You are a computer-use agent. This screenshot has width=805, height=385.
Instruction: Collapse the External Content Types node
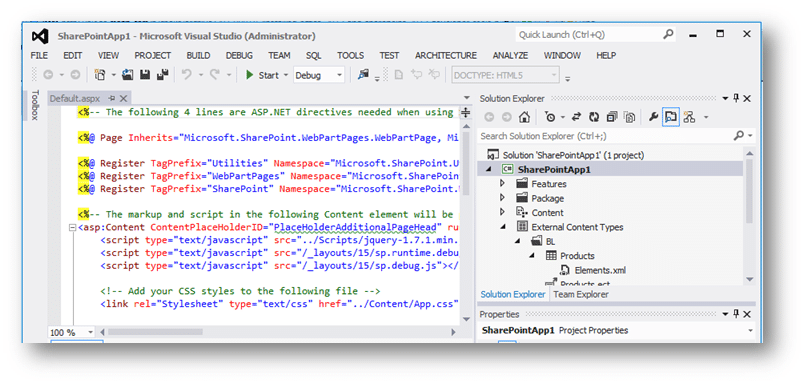click(503, 226)
